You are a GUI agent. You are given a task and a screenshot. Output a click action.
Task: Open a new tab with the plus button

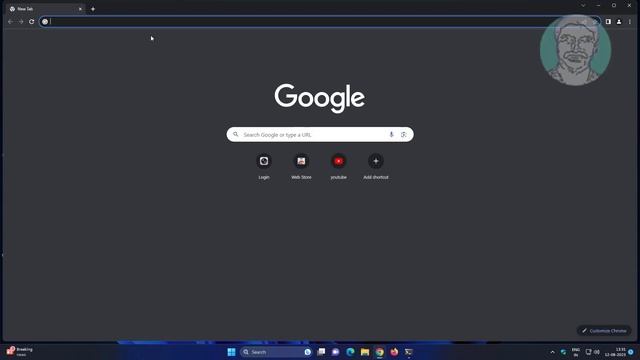point(93,9)
